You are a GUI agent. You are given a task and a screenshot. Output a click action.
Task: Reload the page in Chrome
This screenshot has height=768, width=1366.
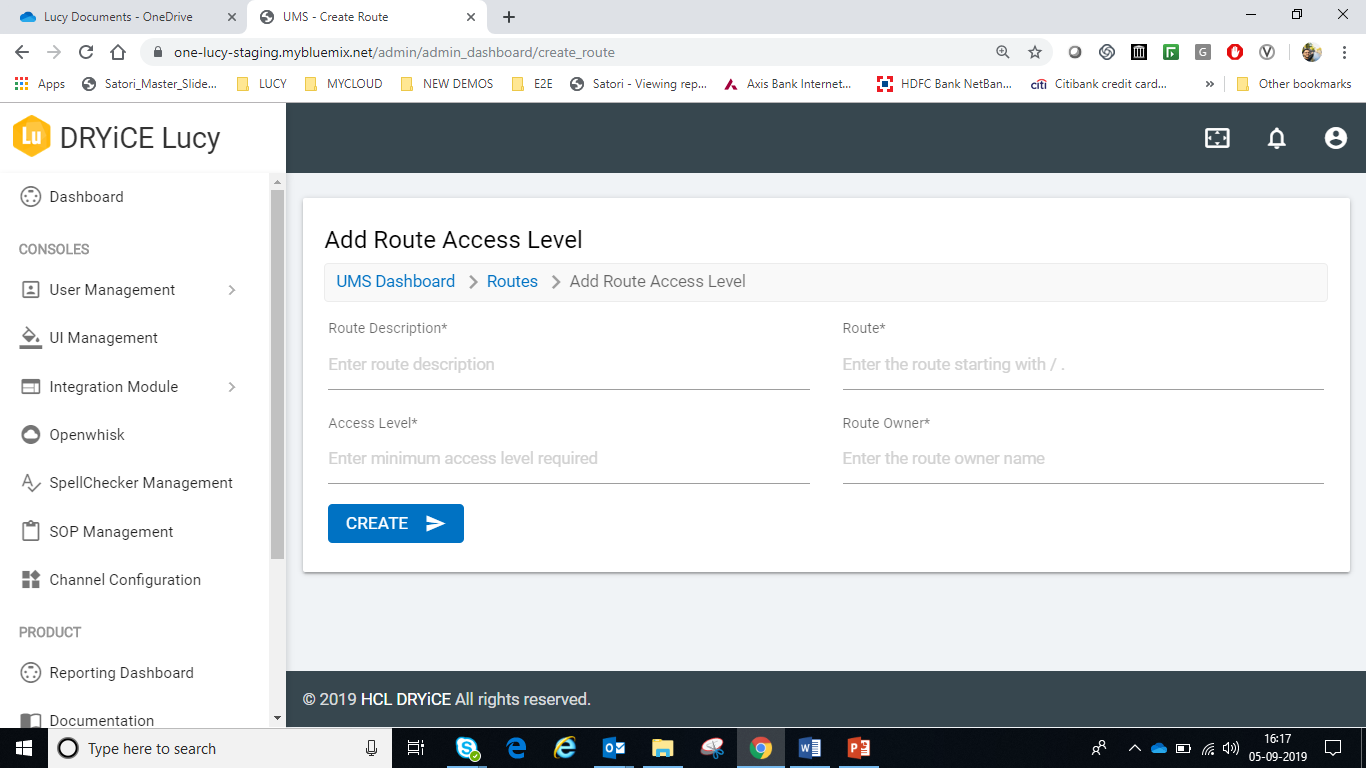point(86,52)
